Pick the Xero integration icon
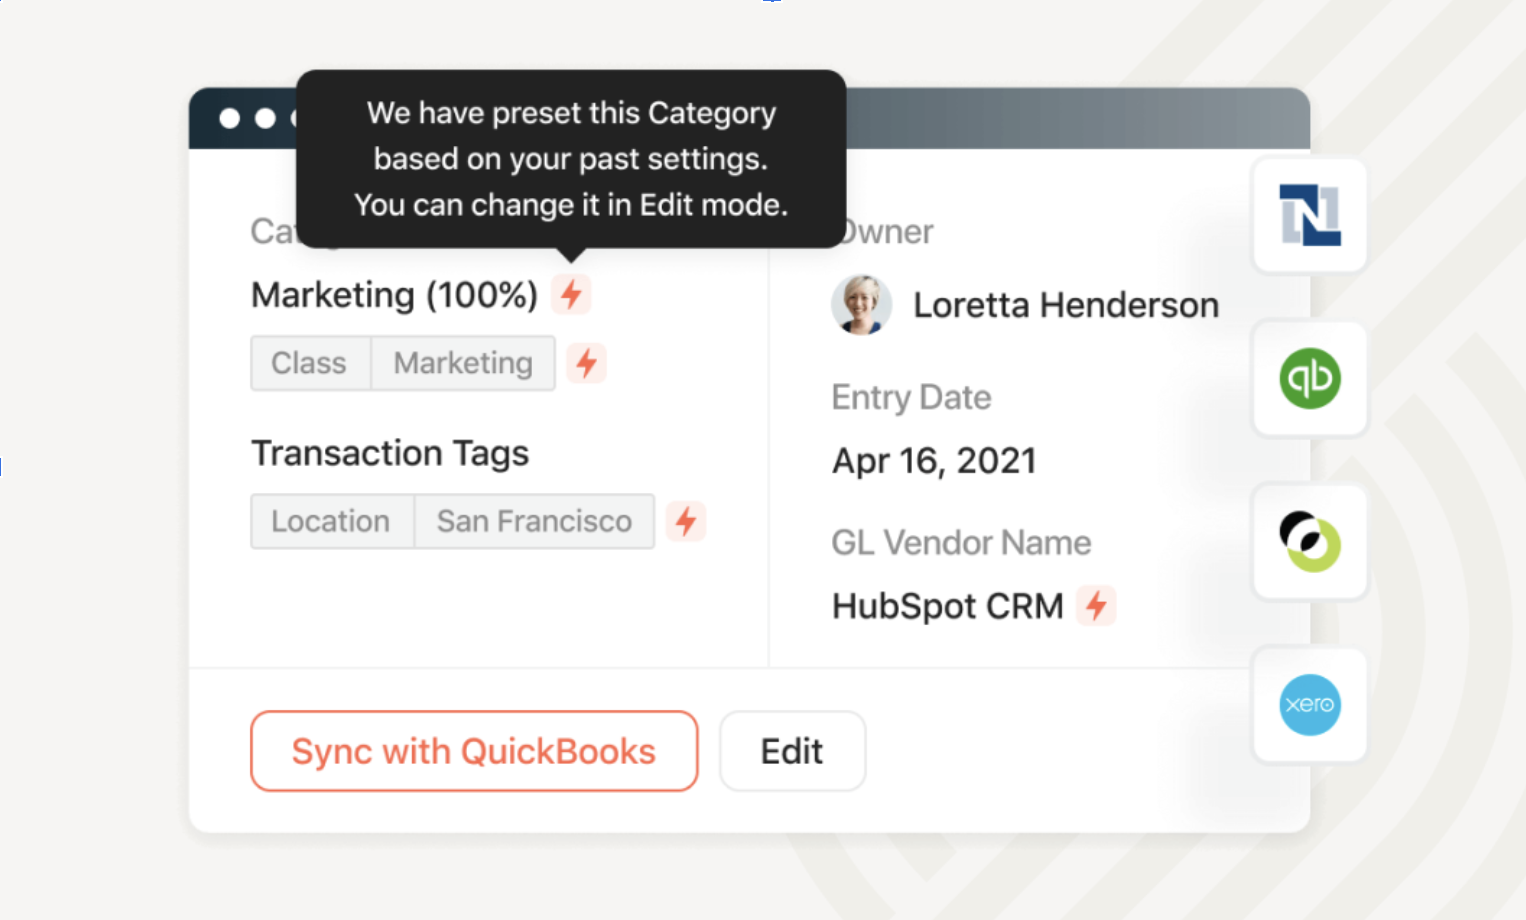The width and height of the screenshot is (1526, 920). pos(1310,705)
